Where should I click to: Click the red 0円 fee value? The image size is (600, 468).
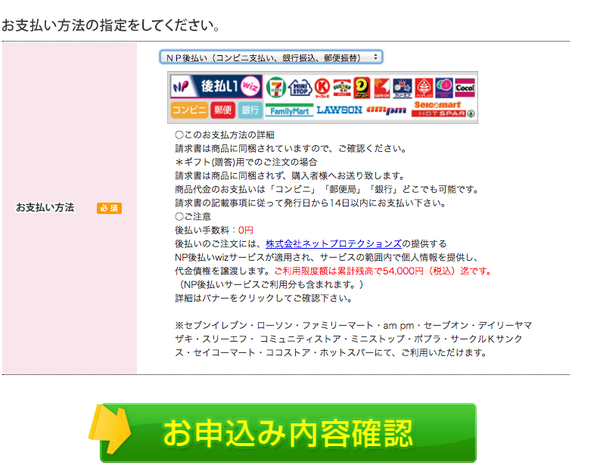(x=246, y=230)
